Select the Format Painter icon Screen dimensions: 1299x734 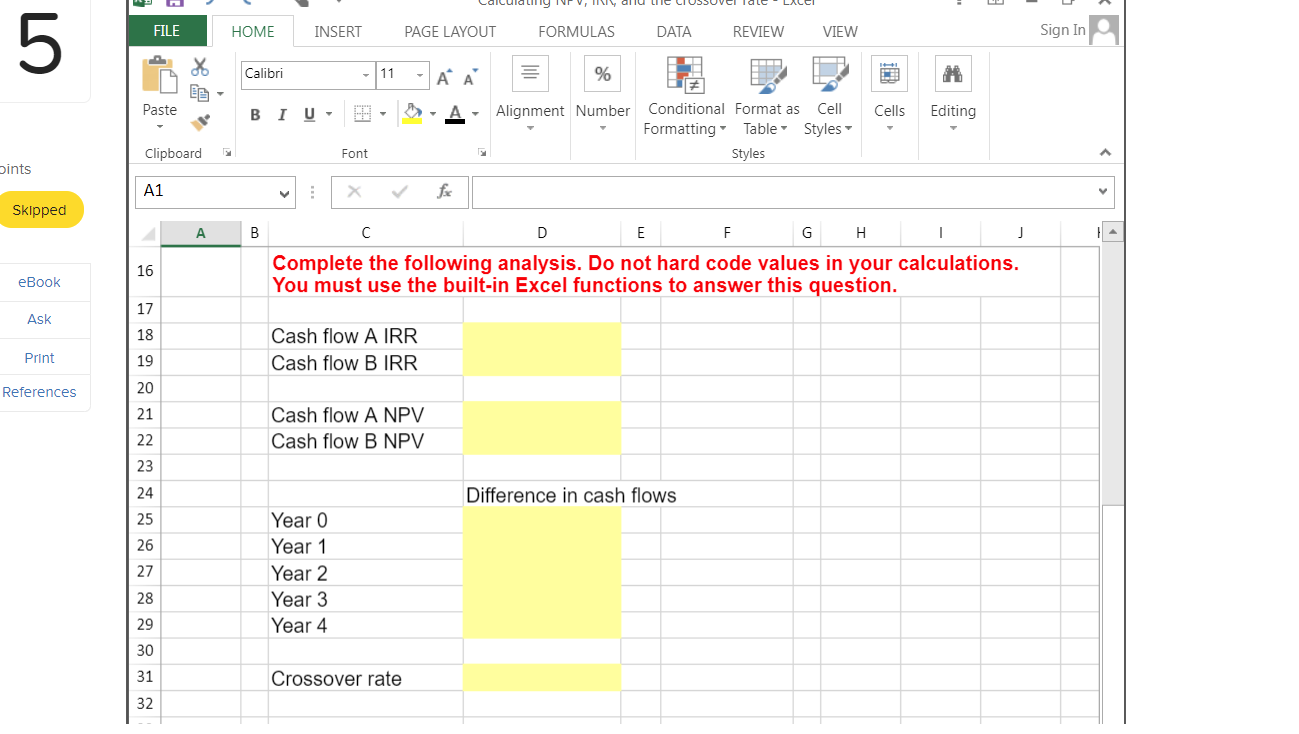click(x=199, y=123)
